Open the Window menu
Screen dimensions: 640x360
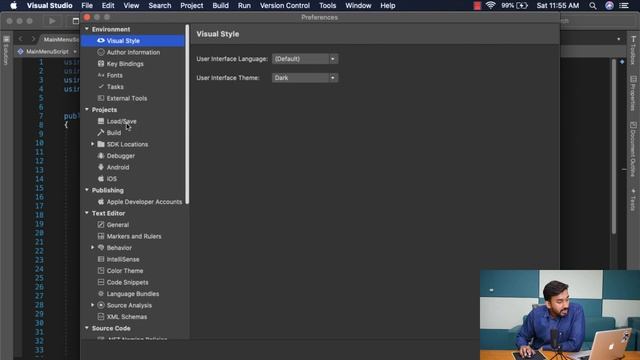click(358, 6)
